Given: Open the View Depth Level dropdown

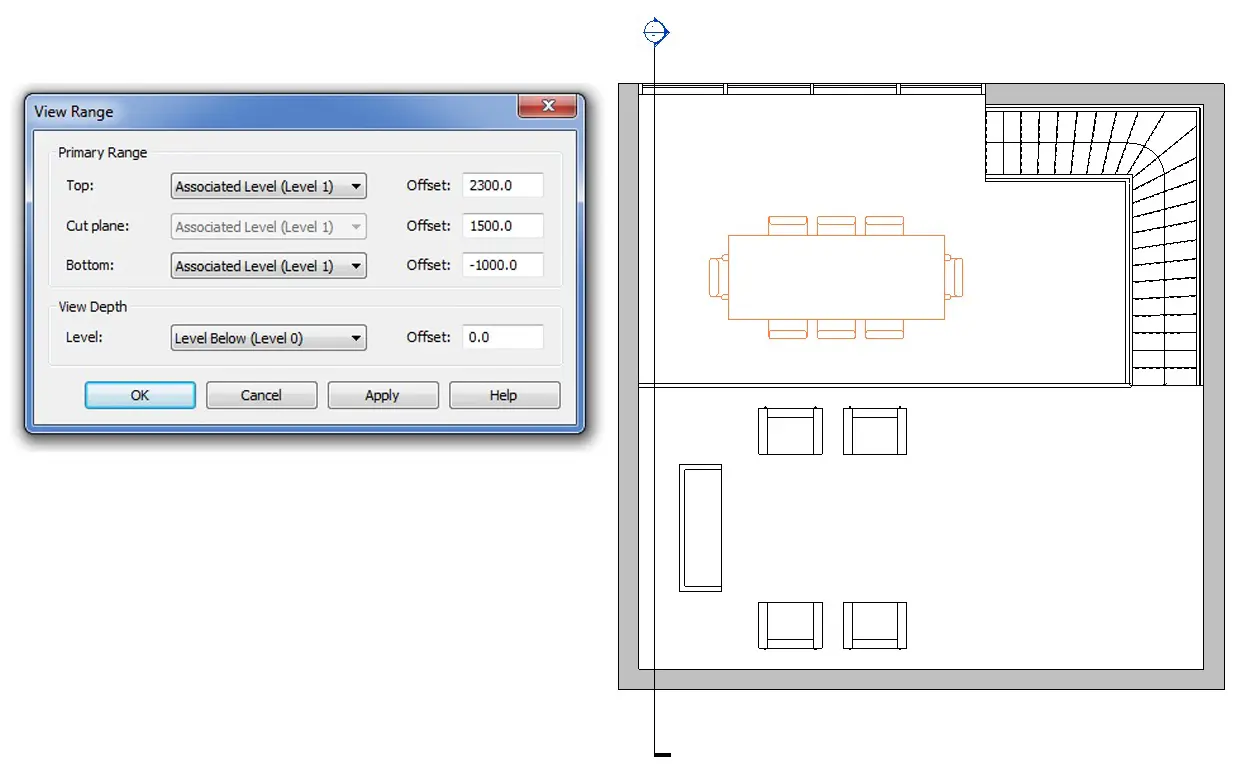Looking at the screenshot, I should tap(268, 338).
